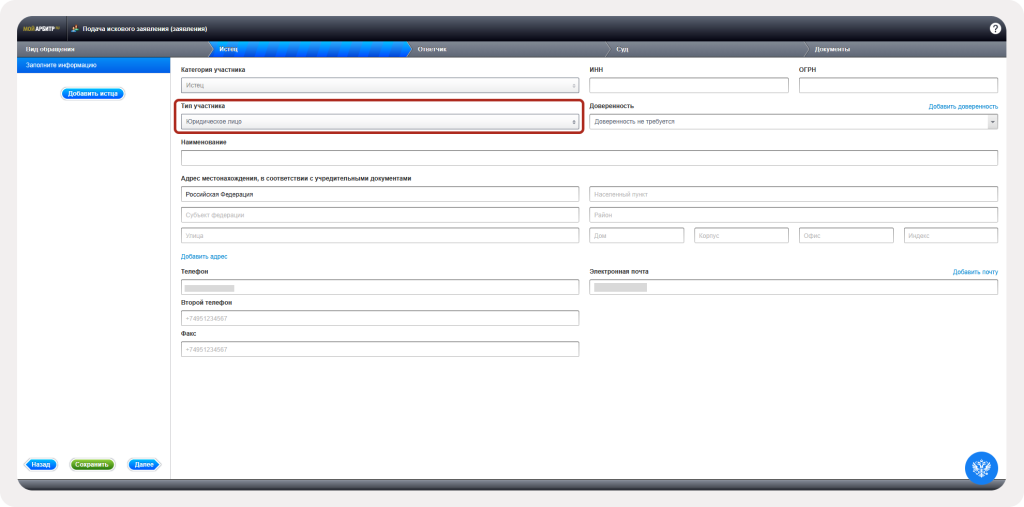
Task: Click the Добавить адрес link
Action: point(204,257)
